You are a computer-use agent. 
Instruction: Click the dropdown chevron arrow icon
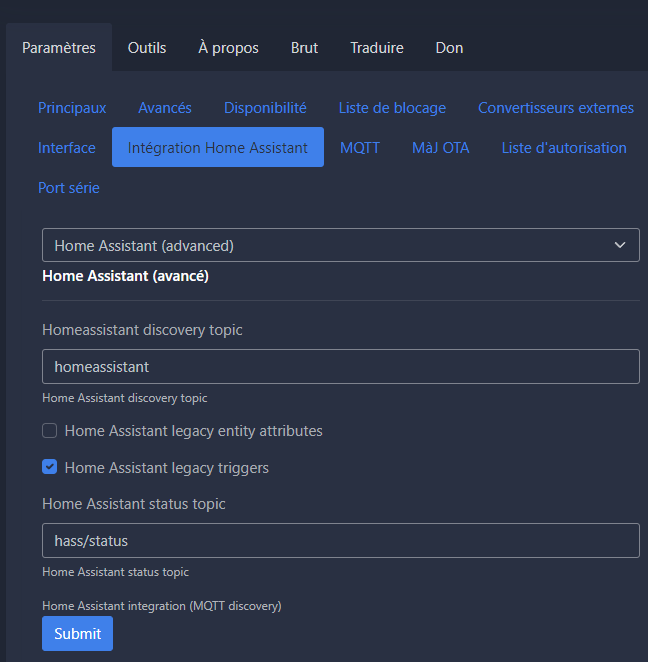[x=620, y=245]
